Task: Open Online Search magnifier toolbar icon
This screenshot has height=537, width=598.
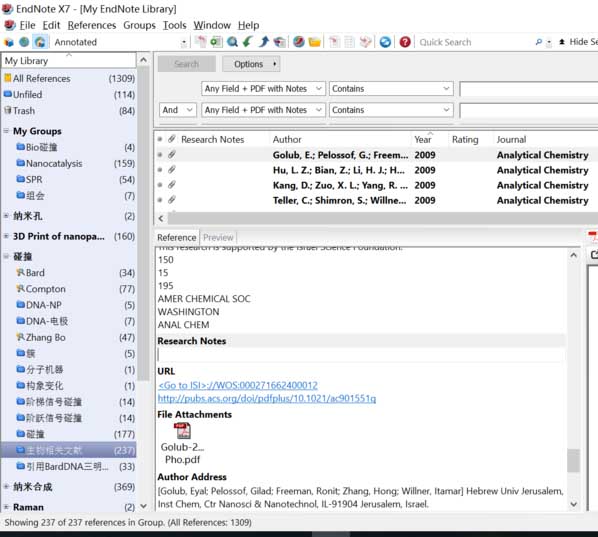Action: (232, 42)
